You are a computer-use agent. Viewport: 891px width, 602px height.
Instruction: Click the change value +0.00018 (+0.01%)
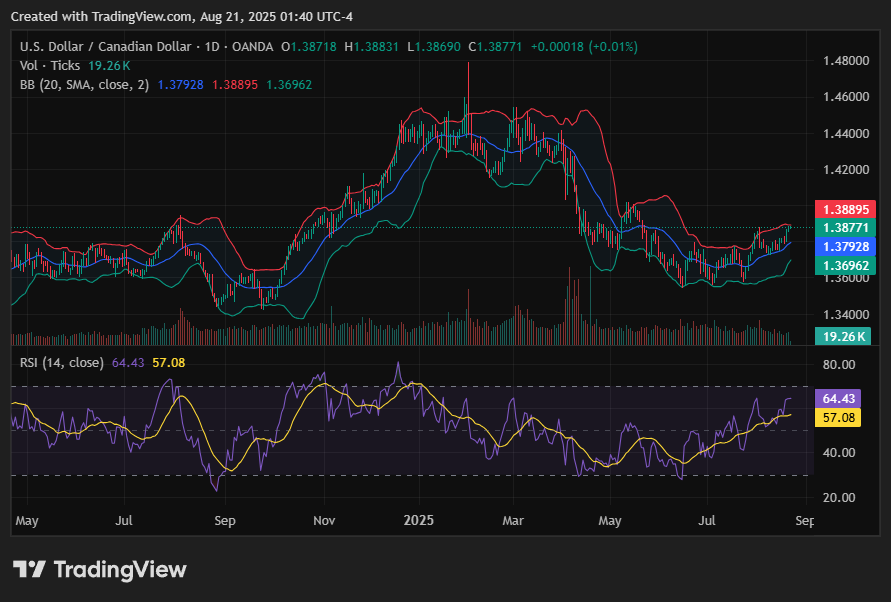584,47
